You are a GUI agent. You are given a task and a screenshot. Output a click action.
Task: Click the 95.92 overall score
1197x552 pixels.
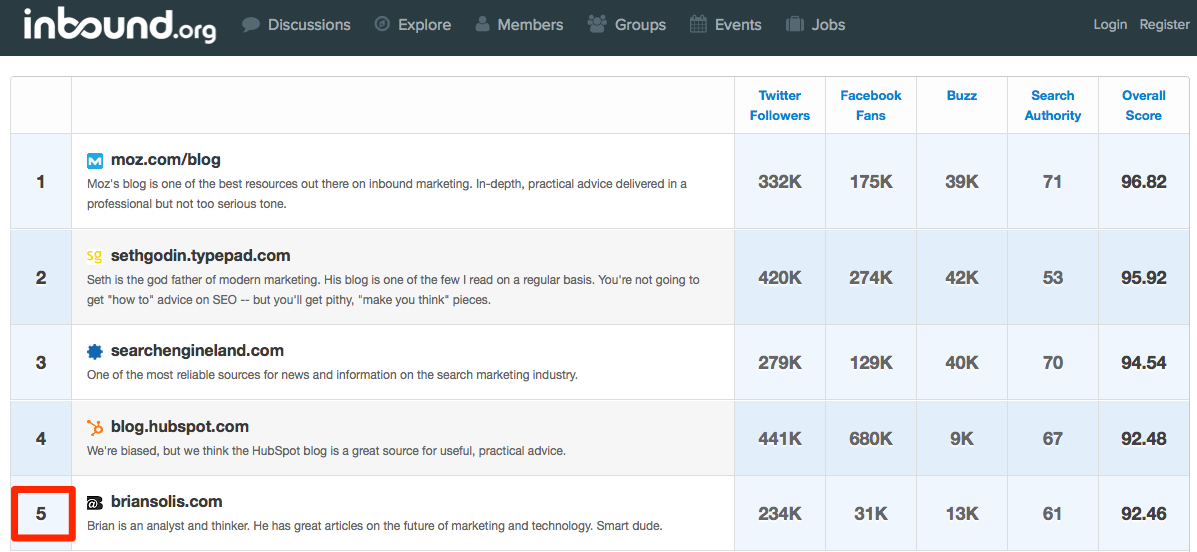click(1144, 277)
